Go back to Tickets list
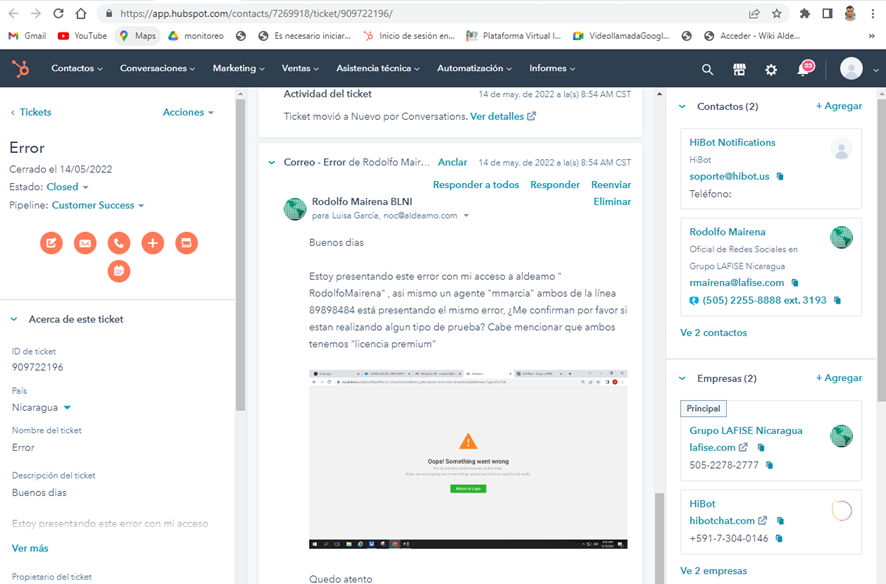 (31, 112)
